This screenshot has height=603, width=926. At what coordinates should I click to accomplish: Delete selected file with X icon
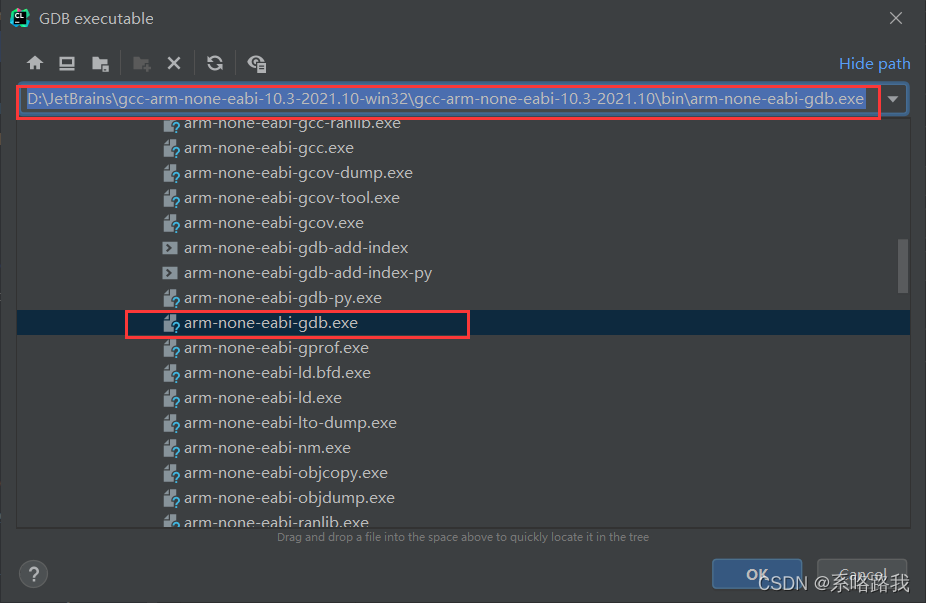[x=174, y=63]
